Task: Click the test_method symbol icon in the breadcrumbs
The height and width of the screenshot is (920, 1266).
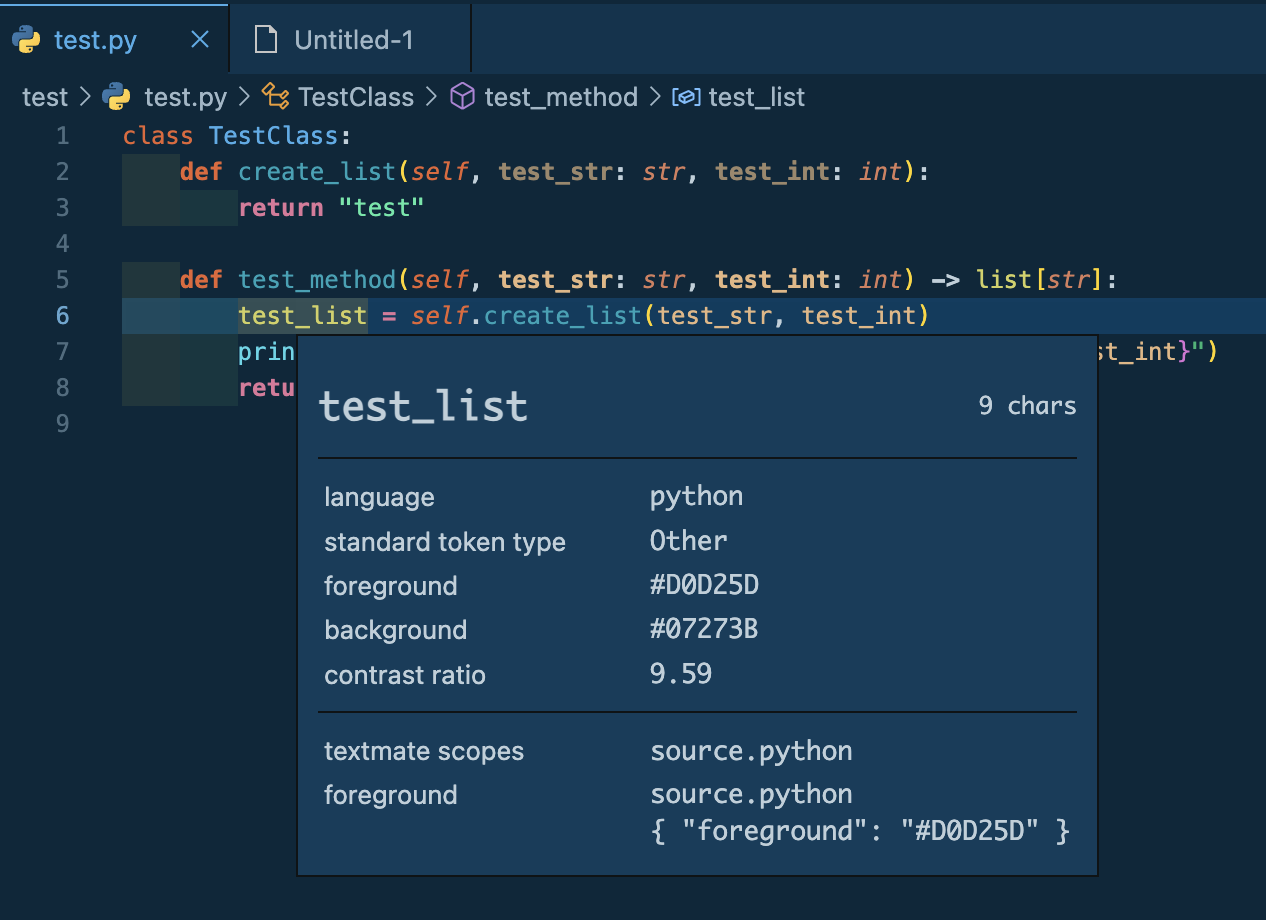Action: click(461, 96)
